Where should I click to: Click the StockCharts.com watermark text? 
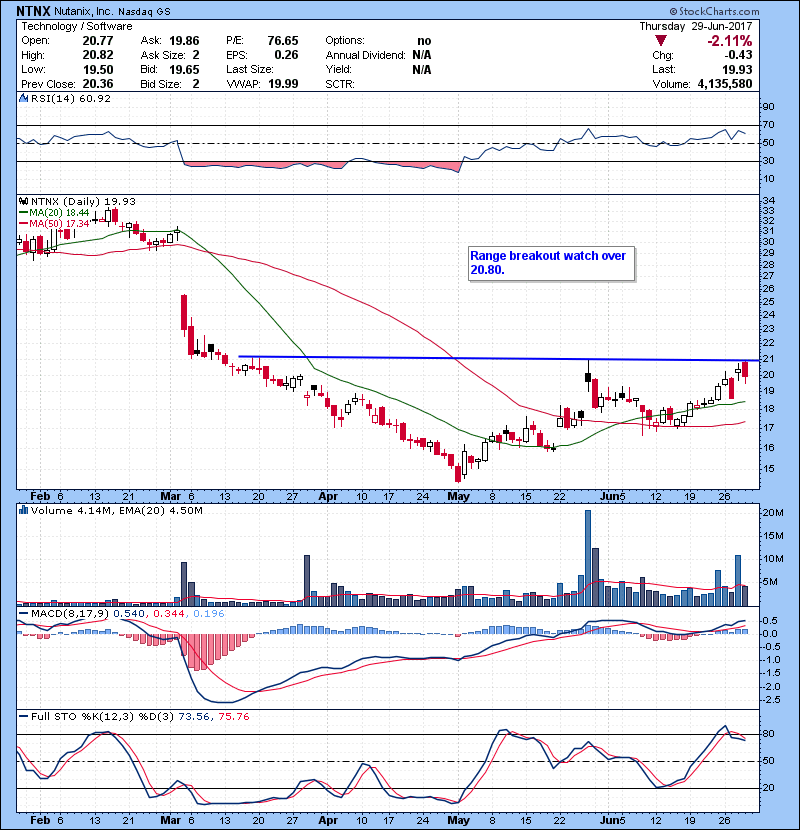(x=719, y=11)
